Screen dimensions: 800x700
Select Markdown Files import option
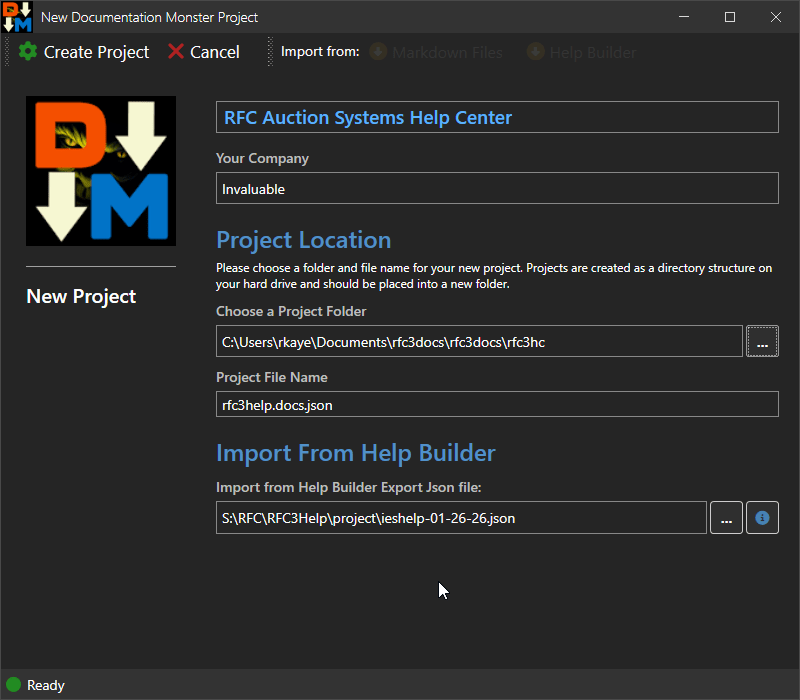437,52
